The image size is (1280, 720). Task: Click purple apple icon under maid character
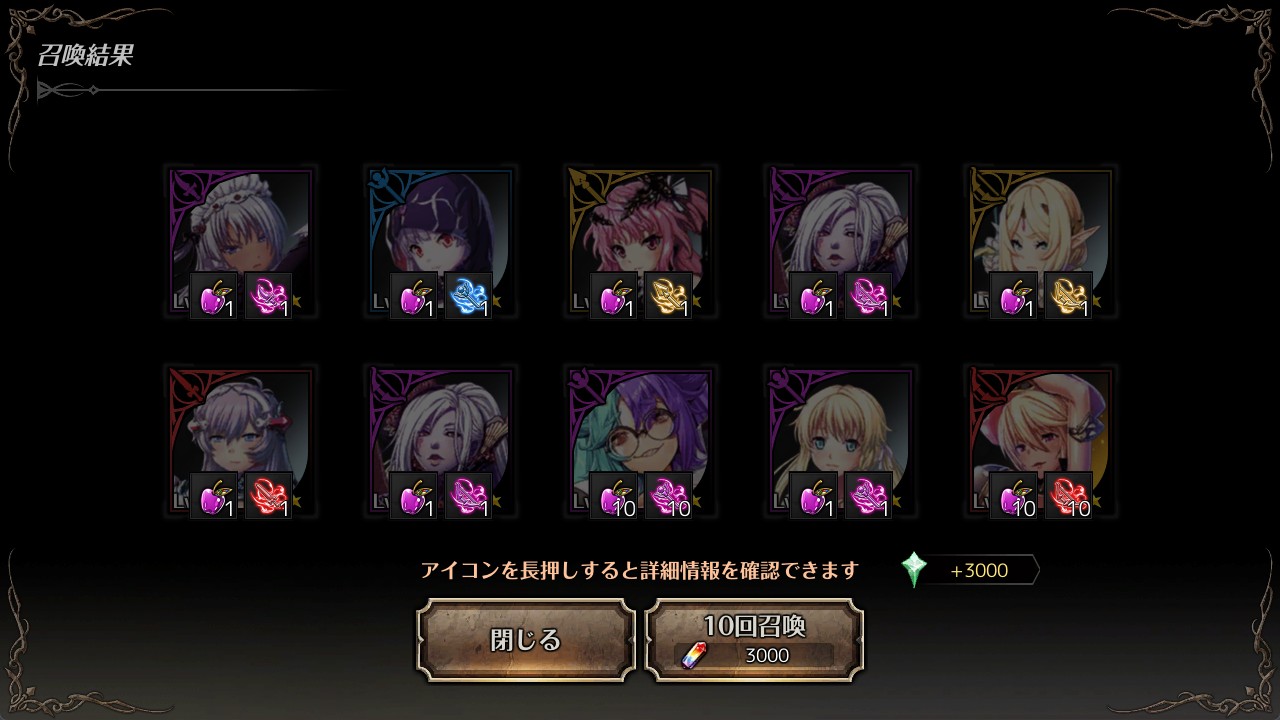point(214,296)
